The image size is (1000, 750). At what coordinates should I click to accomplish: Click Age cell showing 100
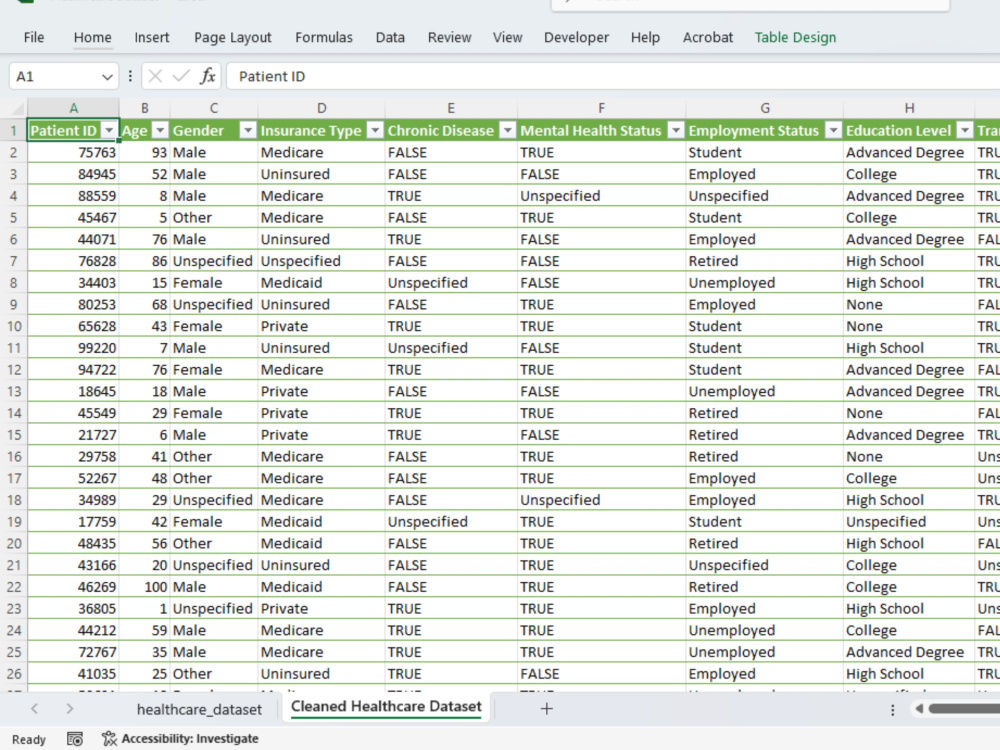pos(145,587)
